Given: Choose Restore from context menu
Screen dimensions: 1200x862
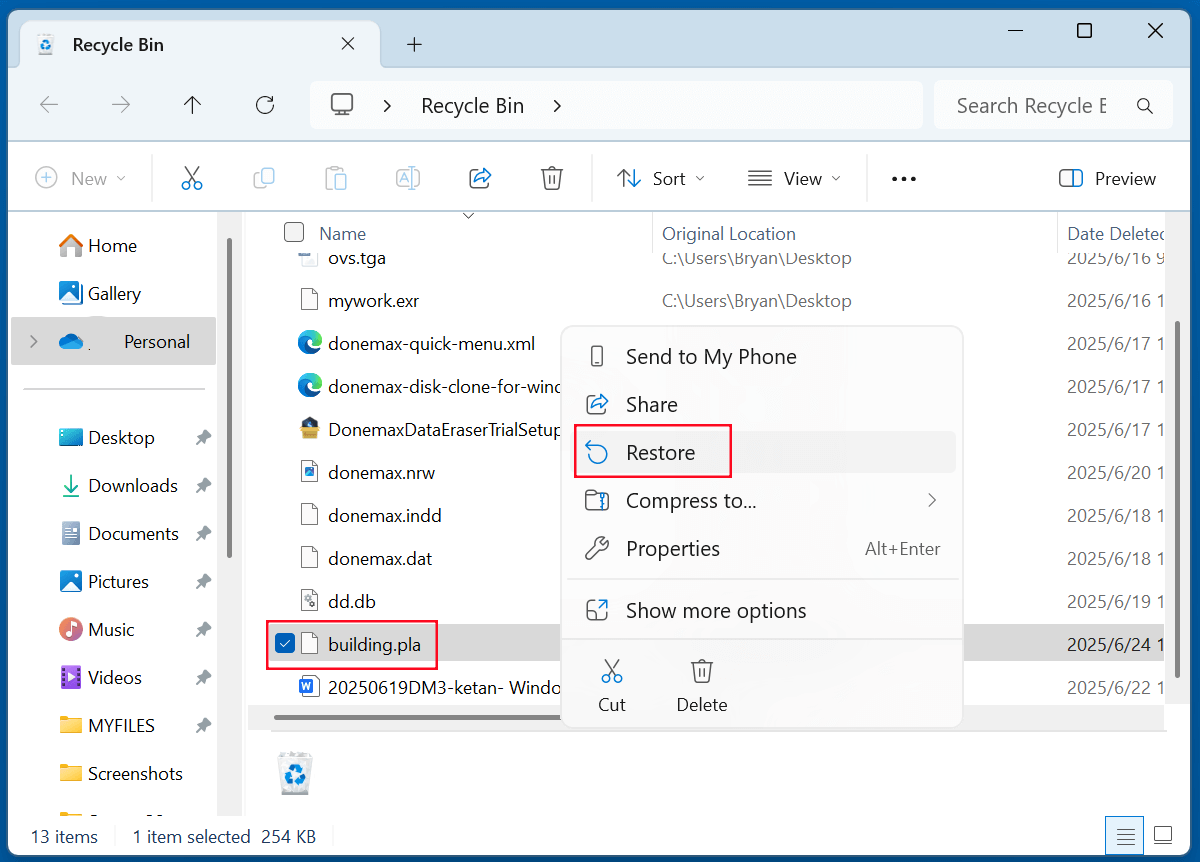Looking at the screenshot, I should [x=660, y=453].
